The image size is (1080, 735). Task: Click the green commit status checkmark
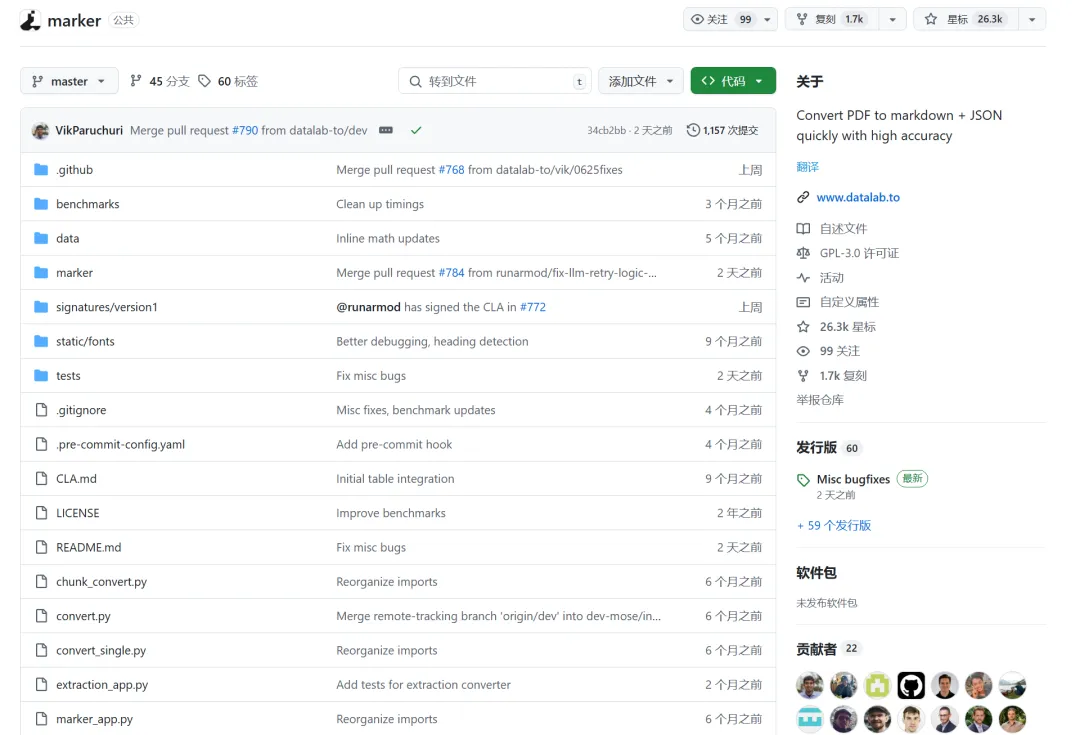(x=416, y=130)
